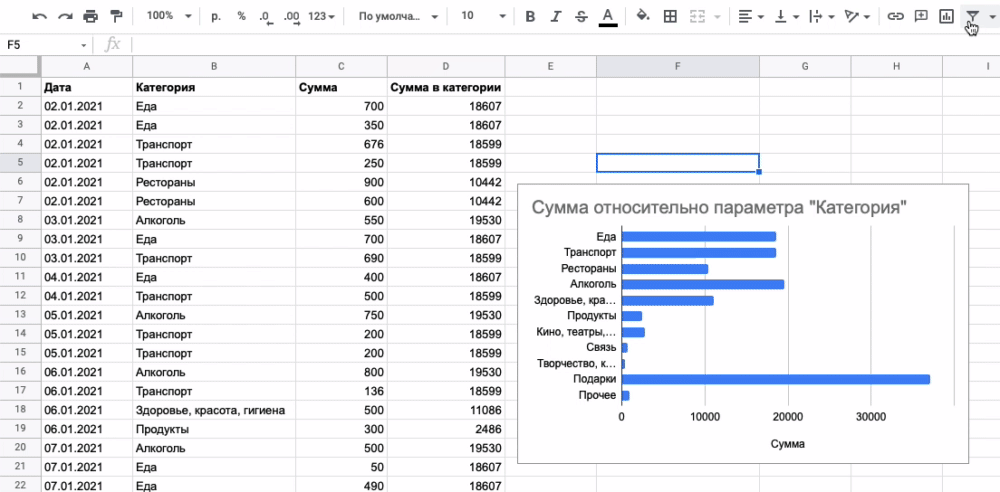Click the Print icon
This screenshot has width=1000, height=492.
(x=91, y=17)
